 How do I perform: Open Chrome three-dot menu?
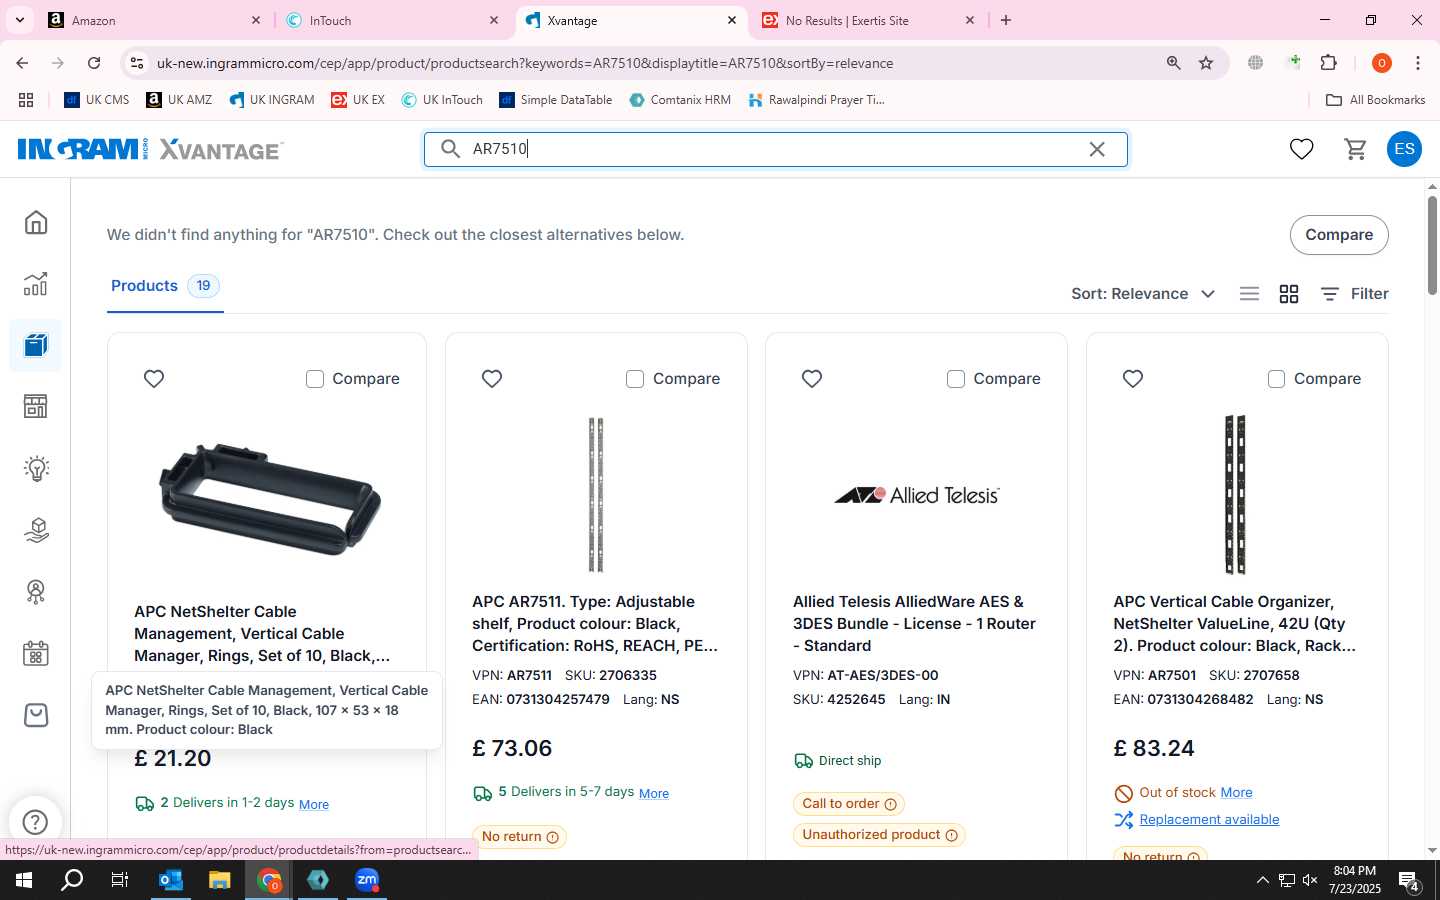[1418, 63]
